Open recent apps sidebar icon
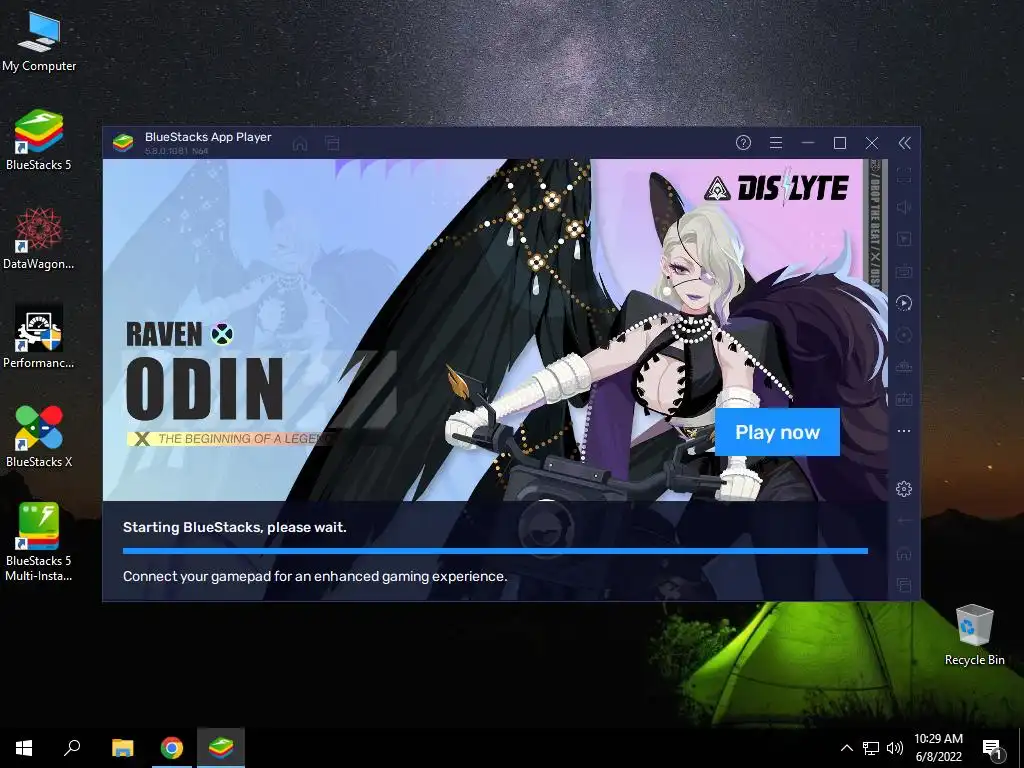This screenshot has width=1024, height=768. coord(904,584)
